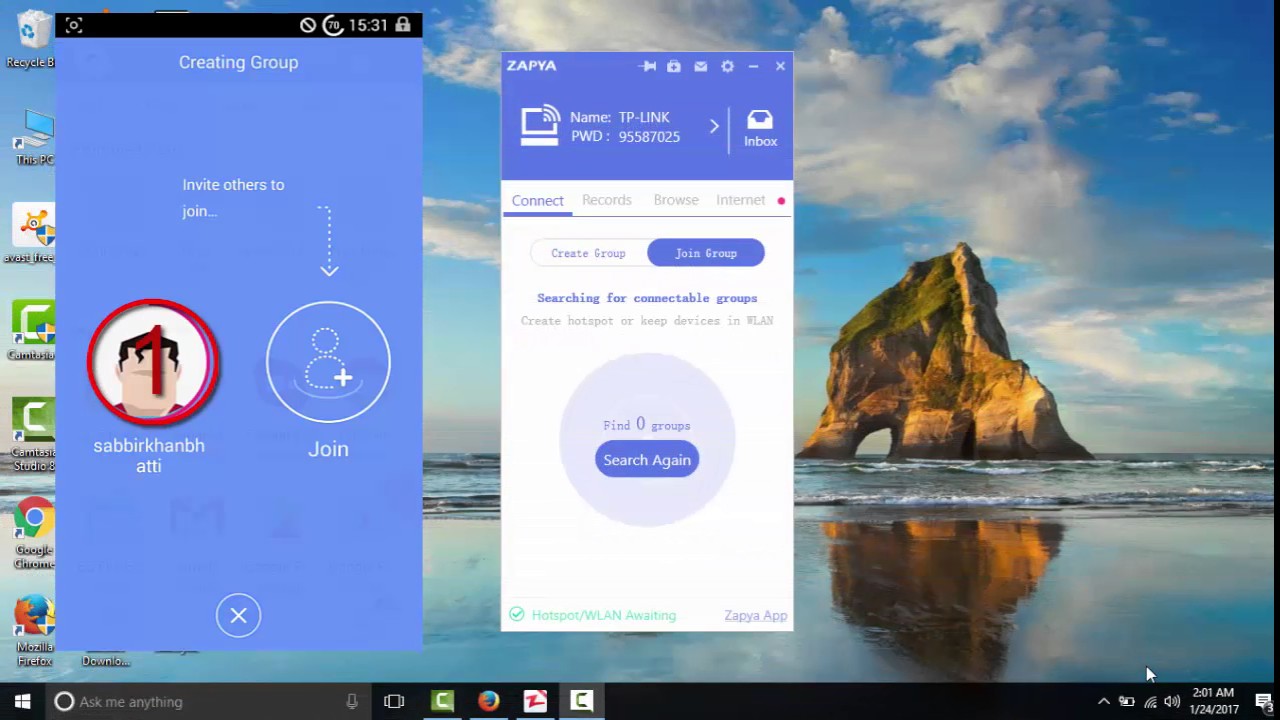The width and height of the screenshot is (1280, 720).
Task: Open the Recycle Bin desktop icon
Action: (34, 40)
